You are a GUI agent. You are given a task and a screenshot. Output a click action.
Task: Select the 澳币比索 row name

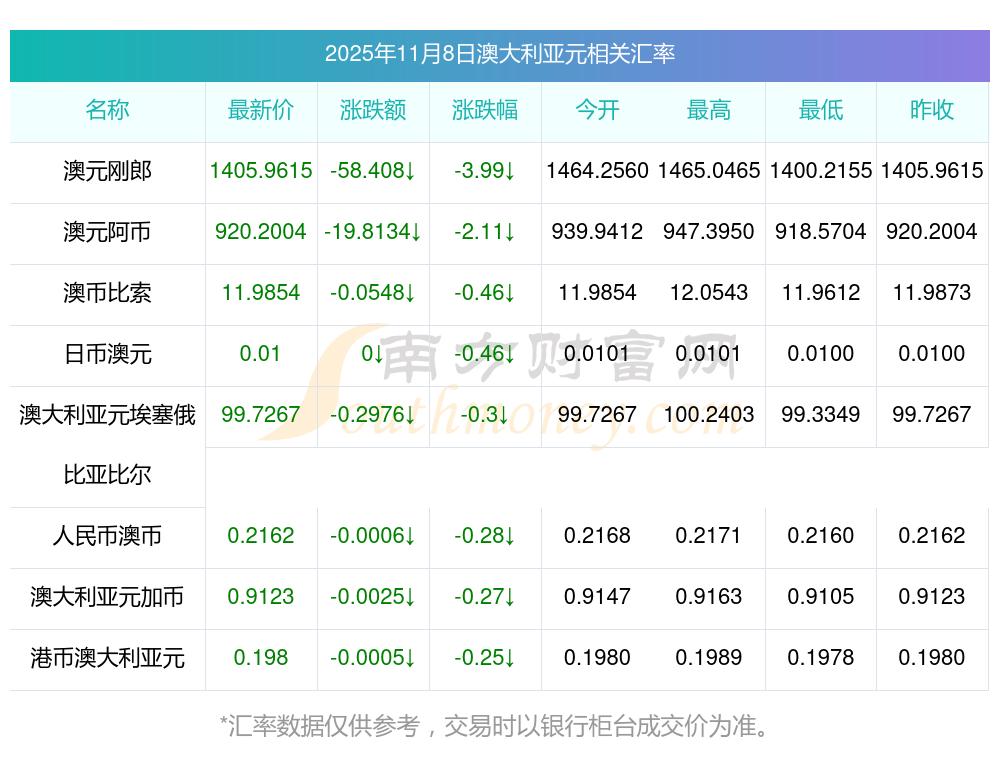point(107,293)
